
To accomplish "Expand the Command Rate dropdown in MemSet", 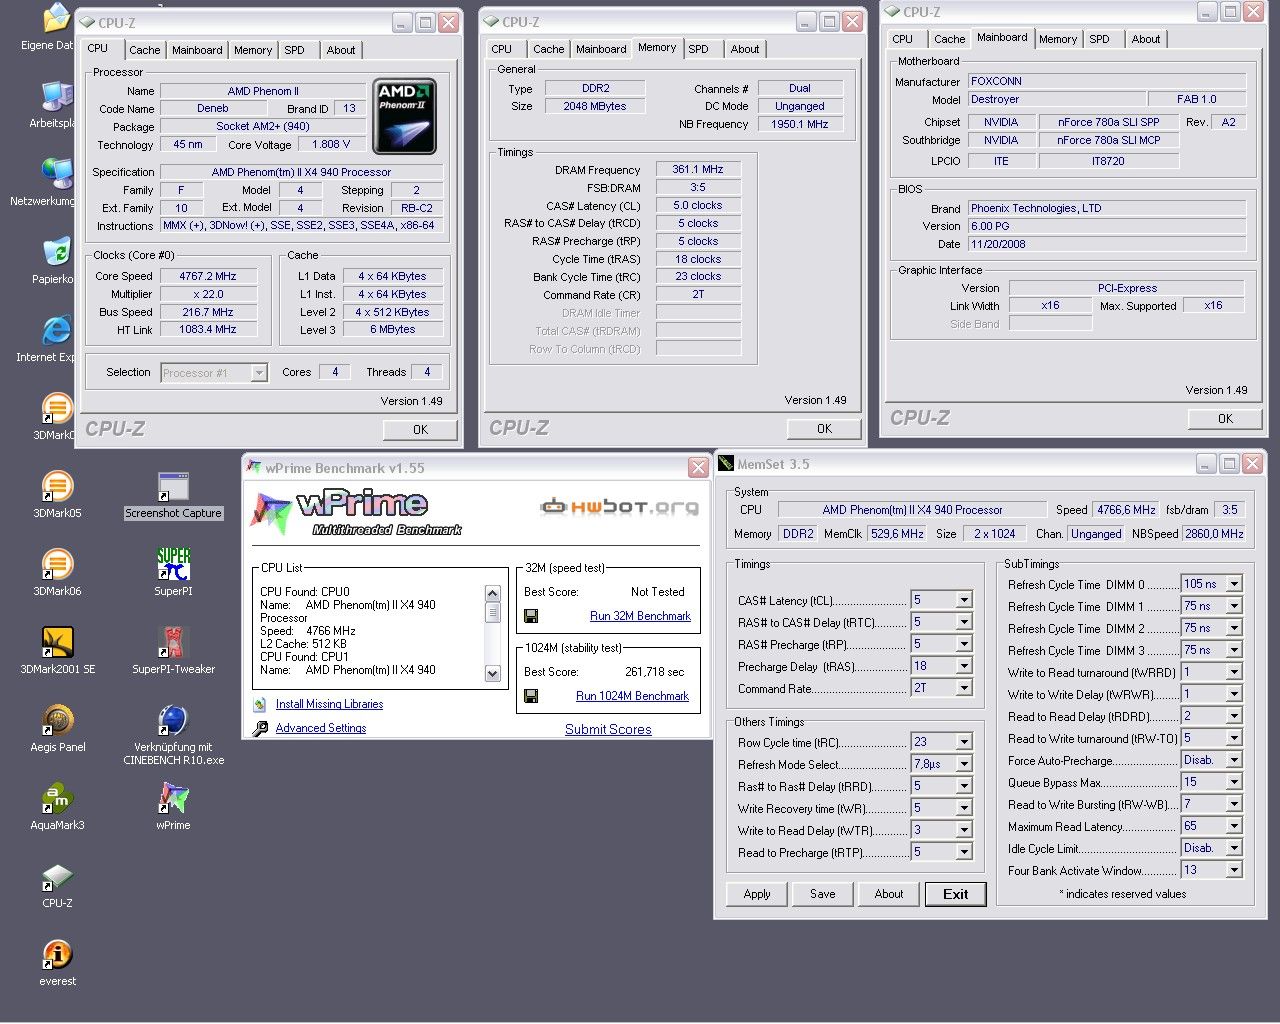I will (x=964, y=688).
